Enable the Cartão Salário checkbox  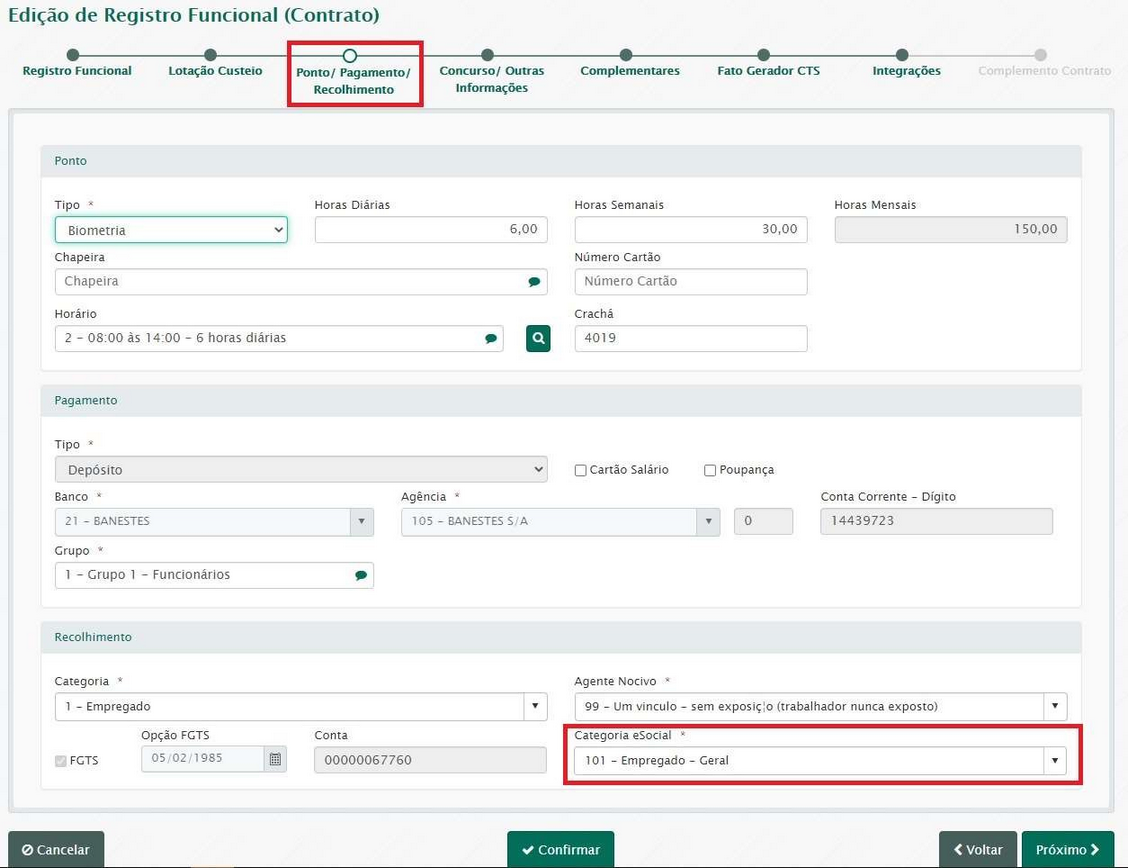[x=580, y=470]
